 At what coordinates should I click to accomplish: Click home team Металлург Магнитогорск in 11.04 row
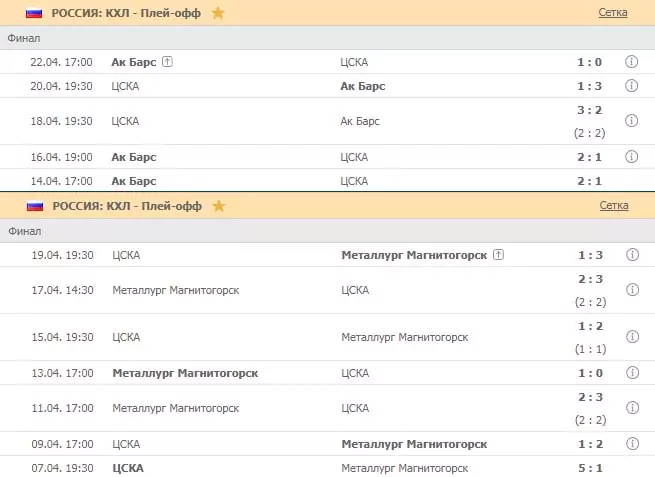pyautogui.click(x=175, y=408)
